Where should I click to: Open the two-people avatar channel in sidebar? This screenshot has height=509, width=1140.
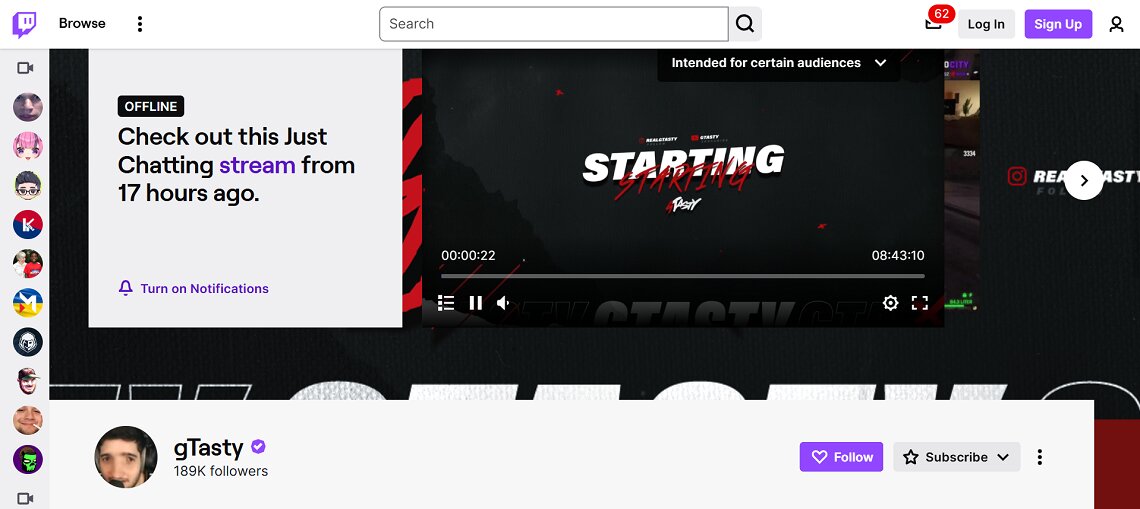(x=28, y=264)
